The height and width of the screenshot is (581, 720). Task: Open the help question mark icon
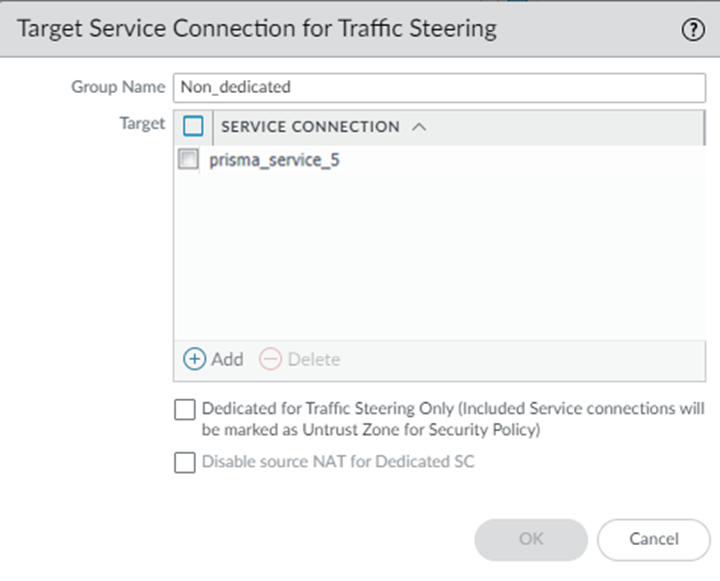tap(693, 29)
